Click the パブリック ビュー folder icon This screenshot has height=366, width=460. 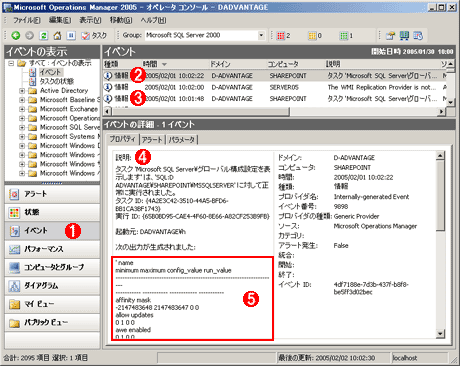pos(14,323)
